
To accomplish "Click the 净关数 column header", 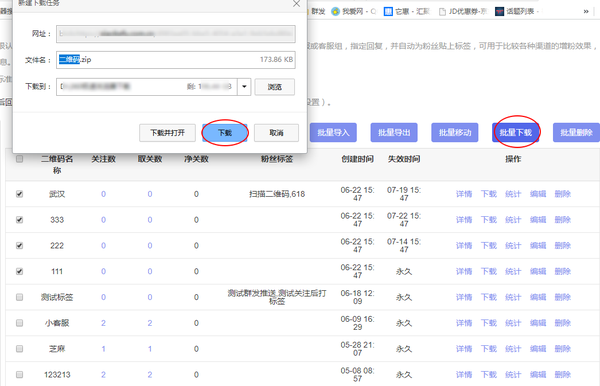I will tap(196, 159).
